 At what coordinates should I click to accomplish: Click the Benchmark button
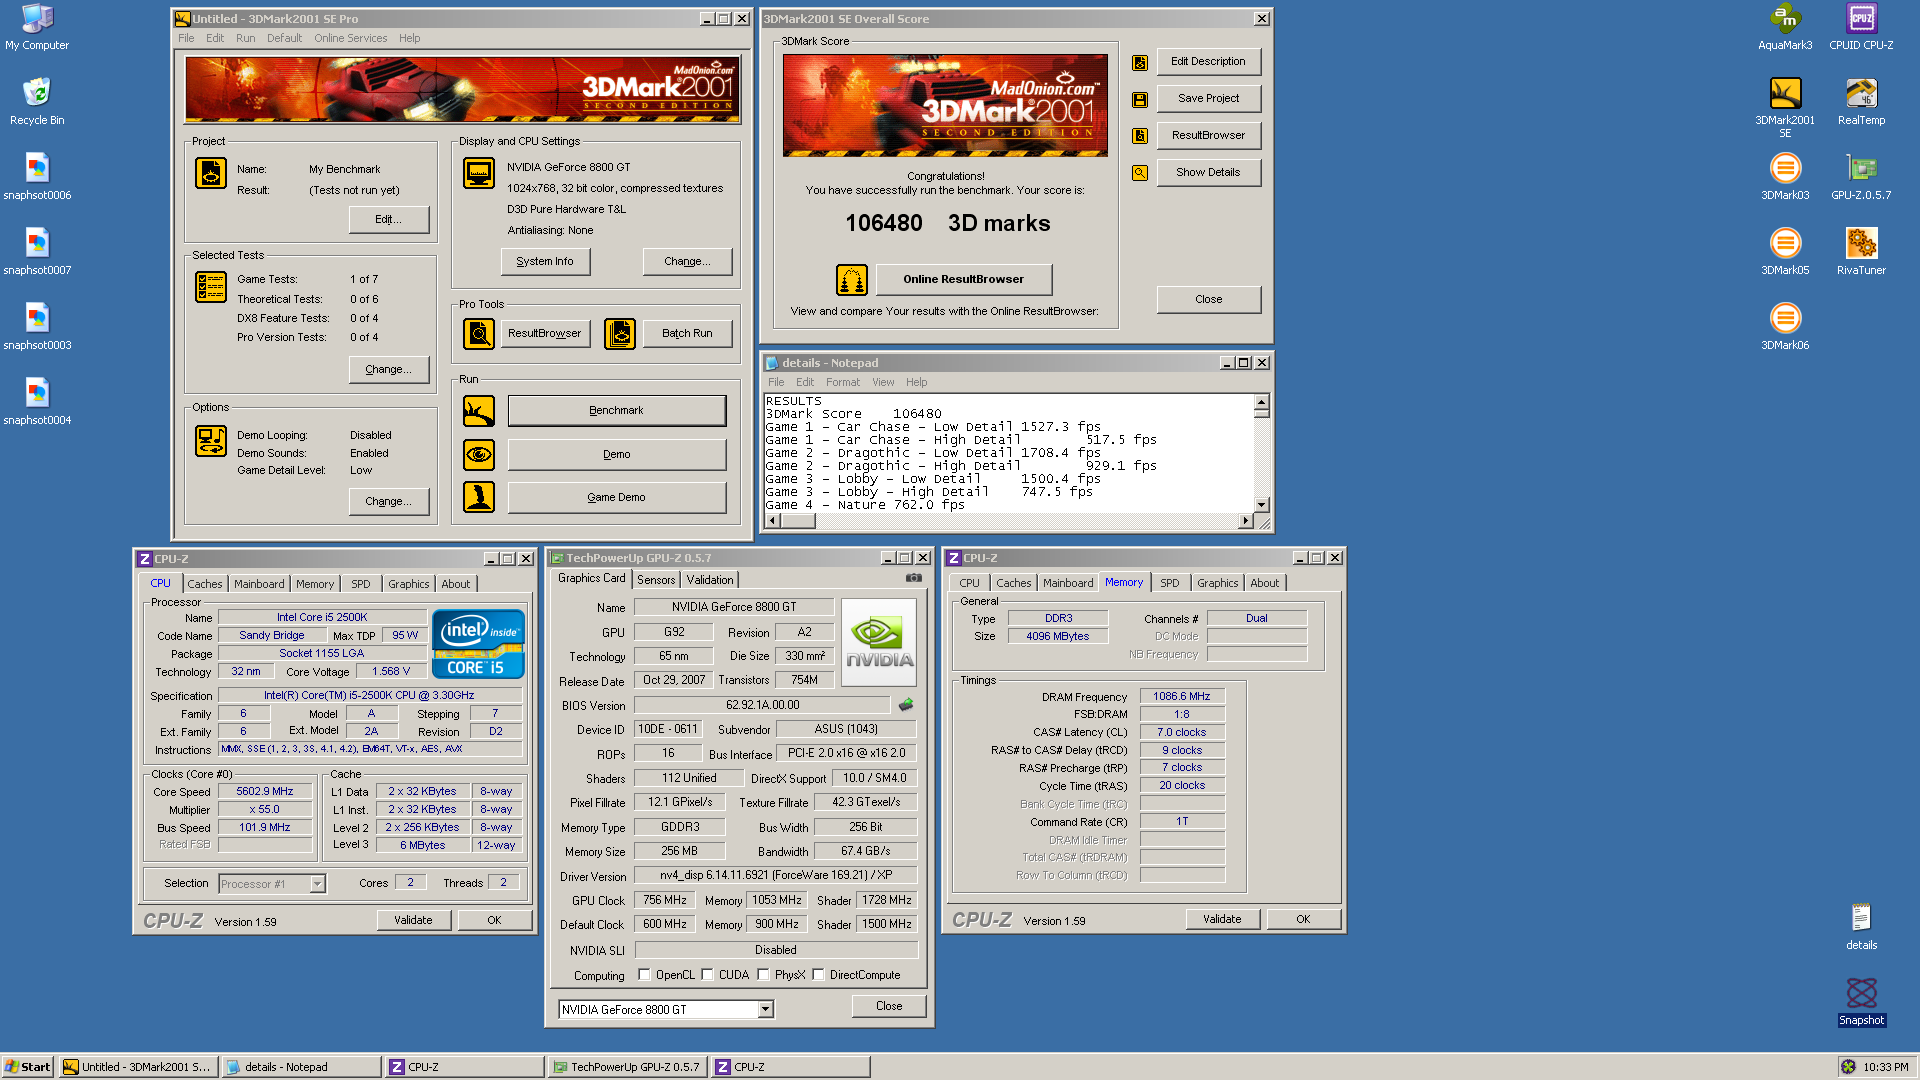(616, 411)
